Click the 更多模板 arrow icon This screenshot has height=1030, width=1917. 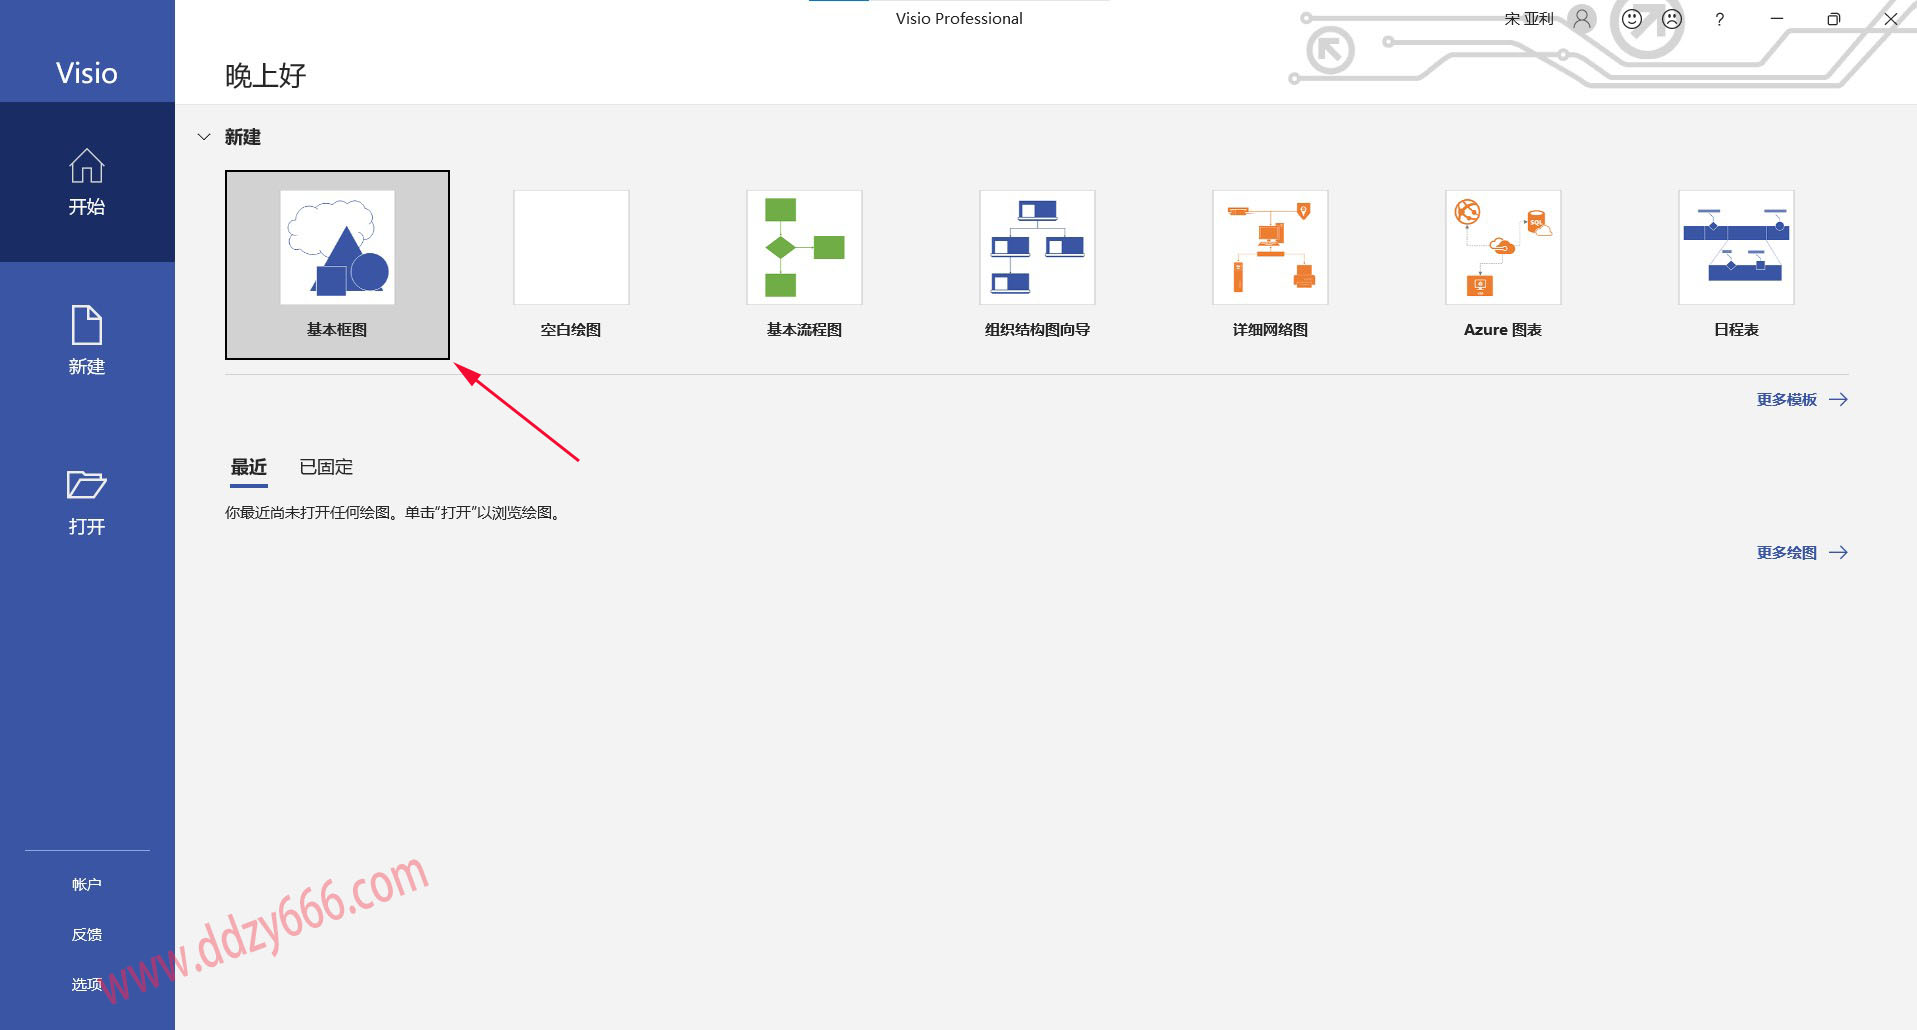pos(1838,399)
